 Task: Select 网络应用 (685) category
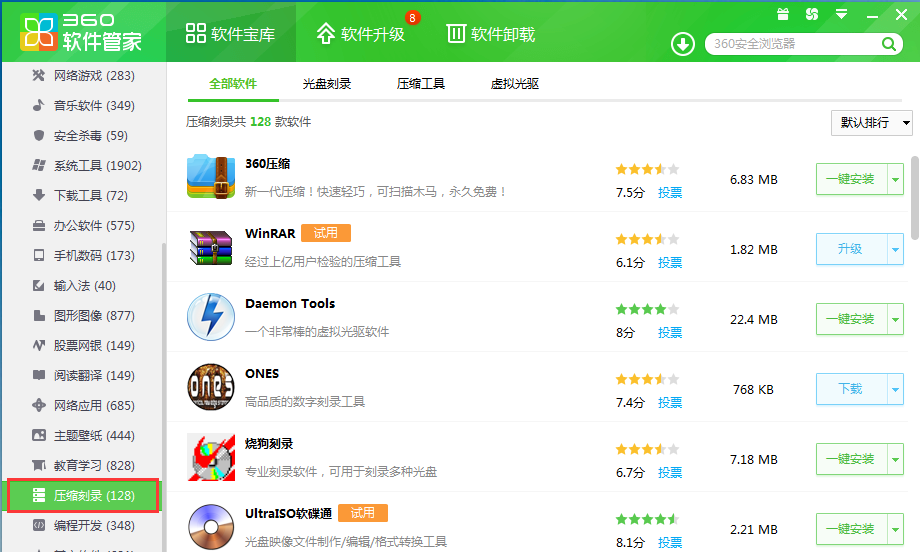tap(83, 405)
